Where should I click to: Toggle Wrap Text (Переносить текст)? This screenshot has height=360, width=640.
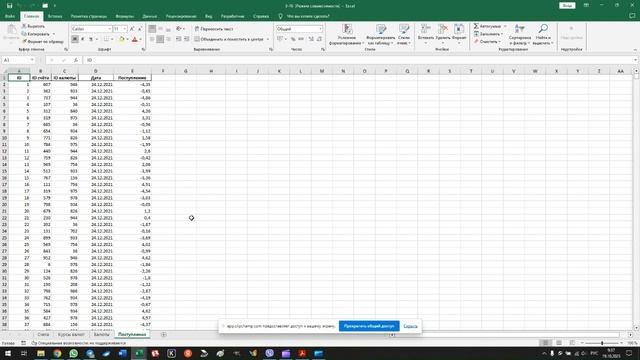tap(214, 29)
